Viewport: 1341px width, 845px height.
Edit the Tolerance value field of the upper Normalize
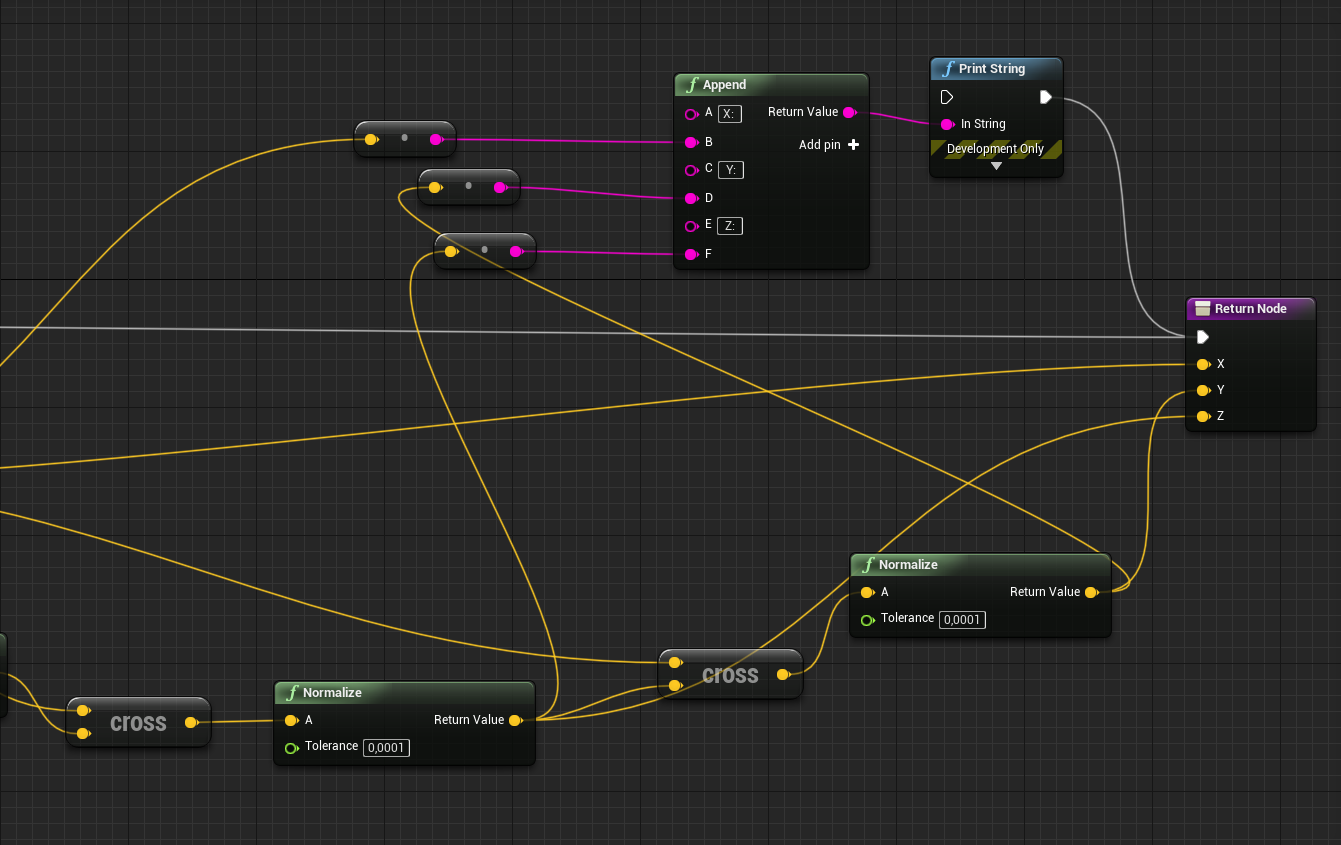click(x=962, y=620)
